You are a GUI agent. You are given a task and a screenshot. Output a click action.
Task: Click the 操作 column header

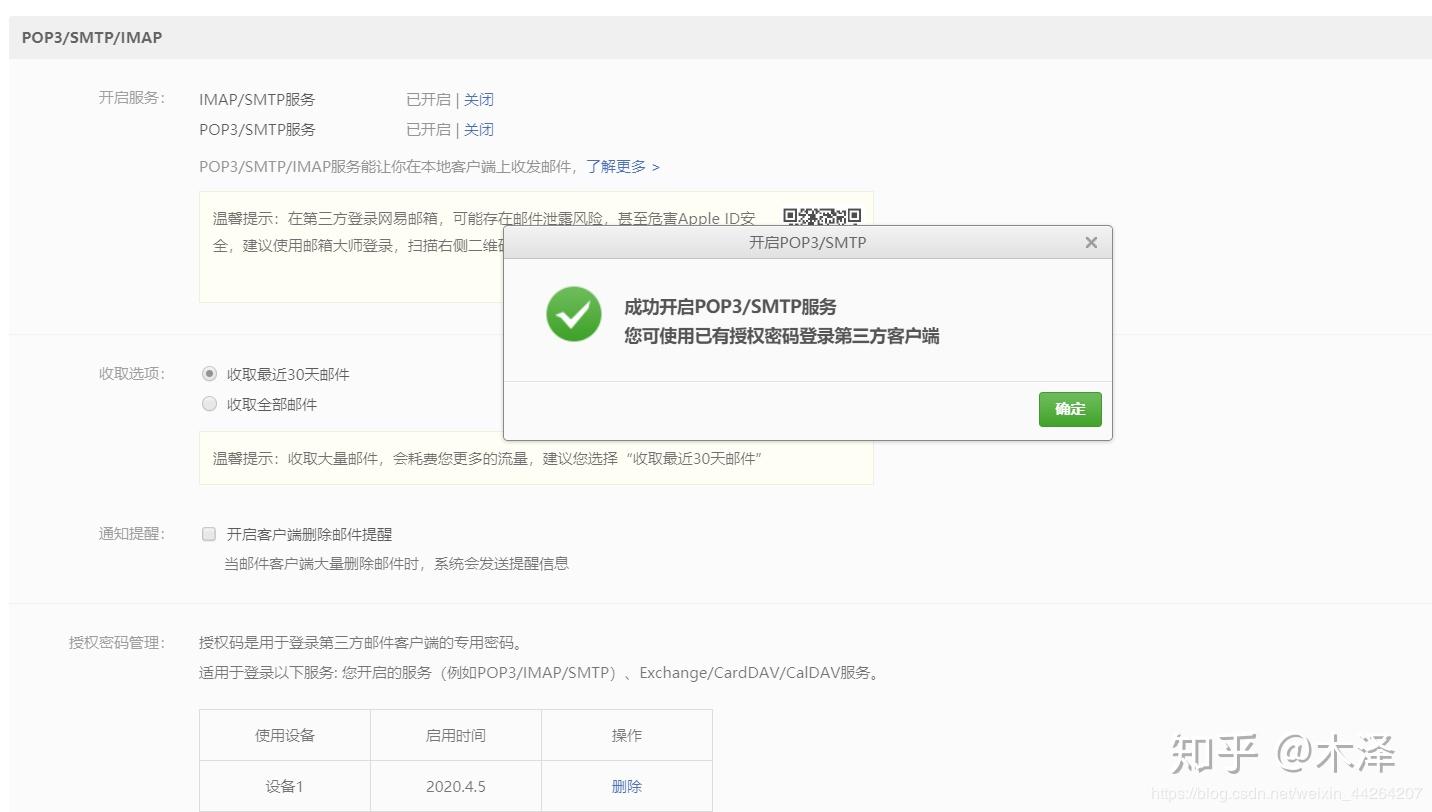(625, 734)
